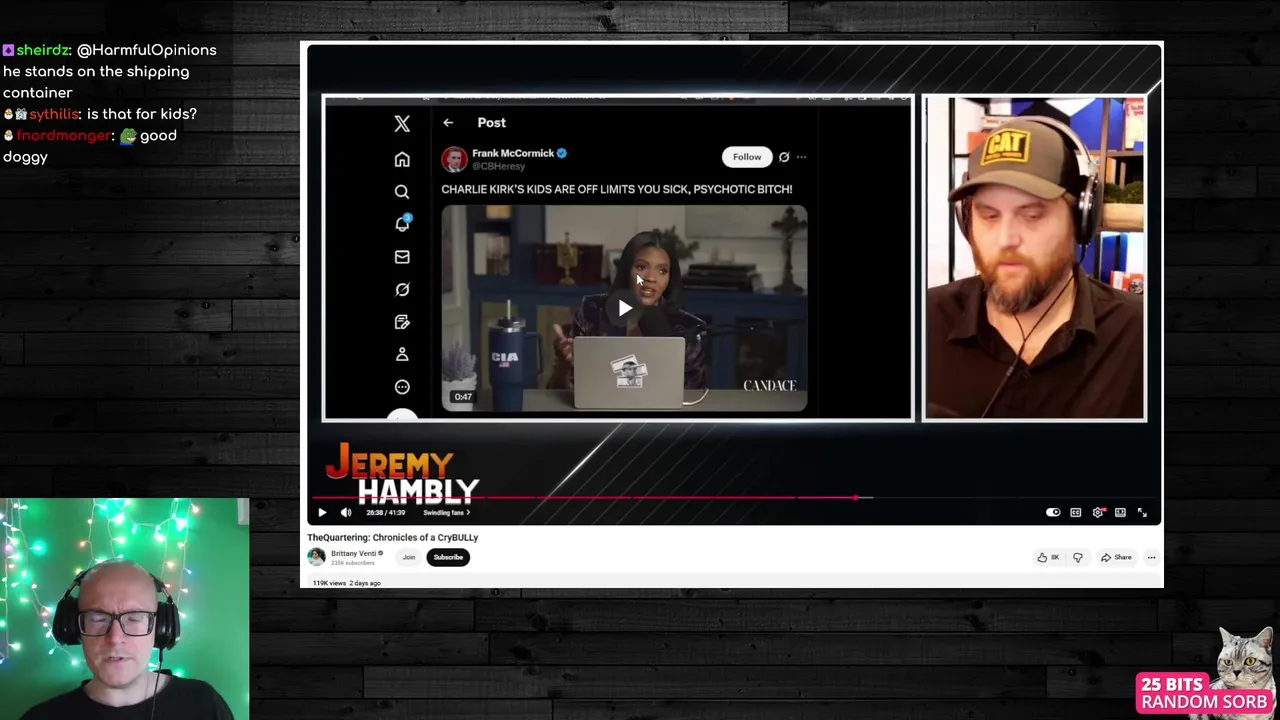Toggle the YouTube autoplay switch
This screenshot has width=1280, height=720.
[1053, 512]
